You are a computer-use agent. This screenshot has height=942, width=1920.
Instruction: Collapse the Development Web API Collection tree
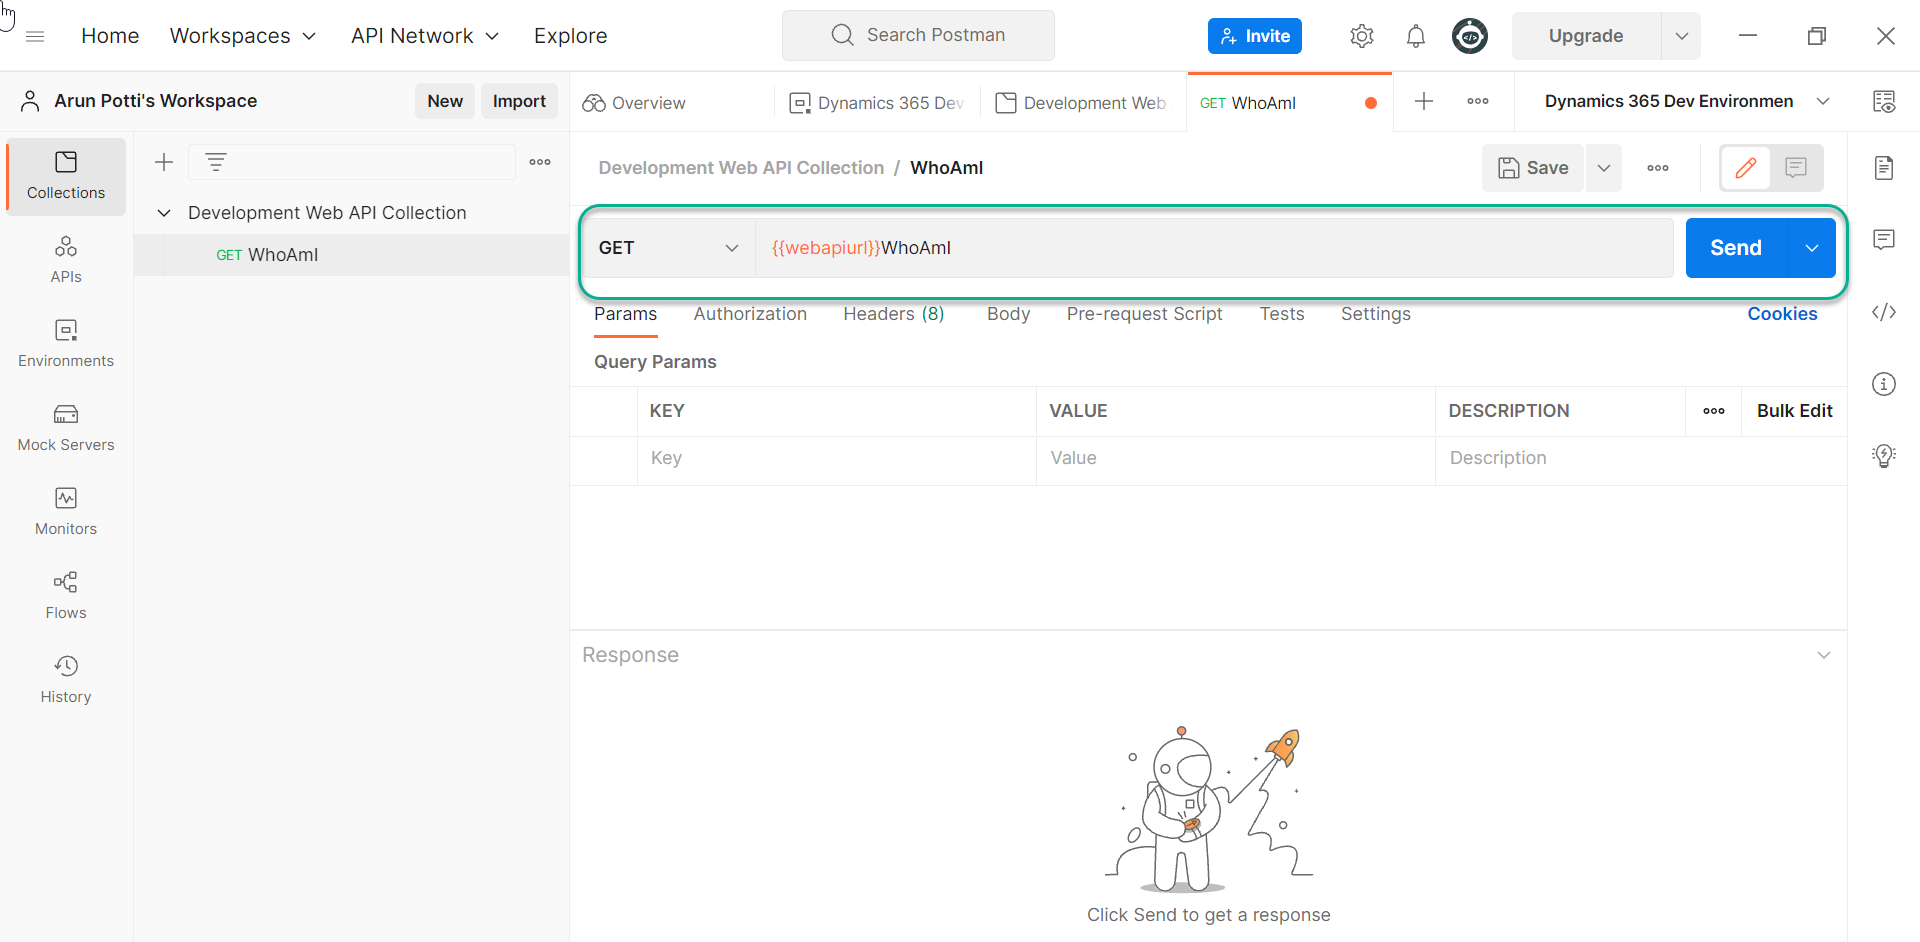164,212
